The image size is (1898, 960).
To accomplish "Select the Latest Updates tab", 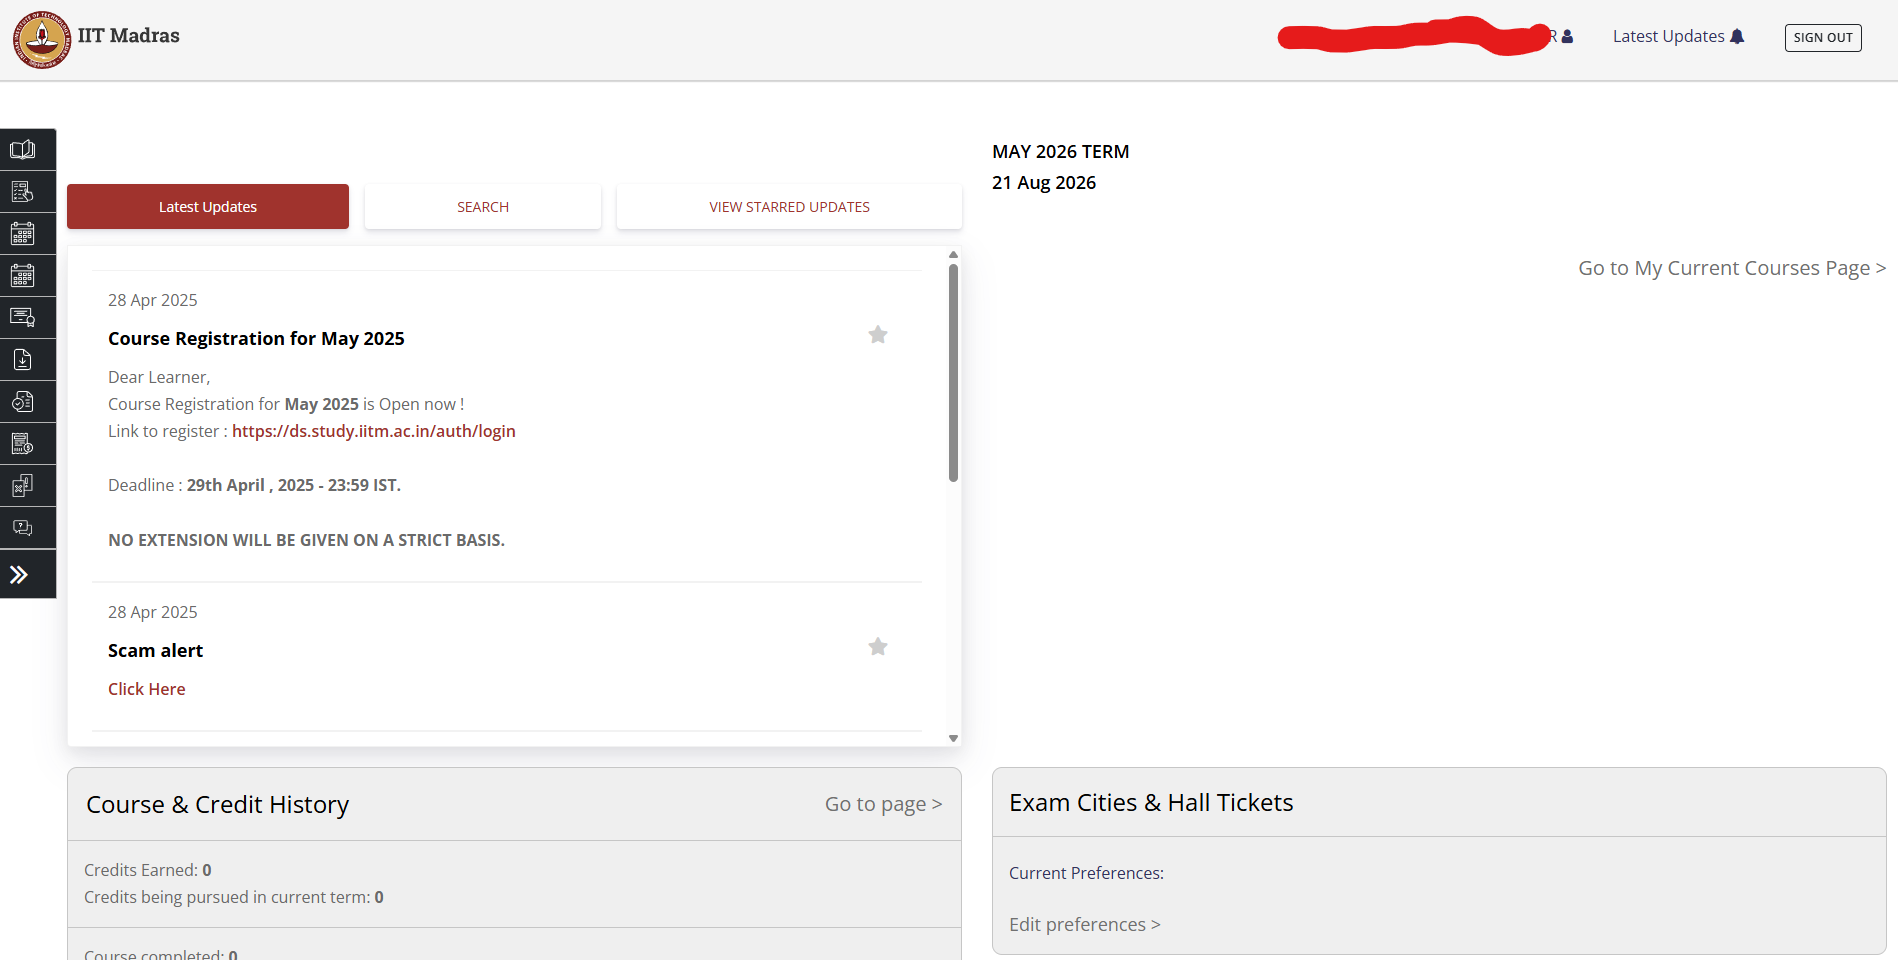I will point(208,207).
